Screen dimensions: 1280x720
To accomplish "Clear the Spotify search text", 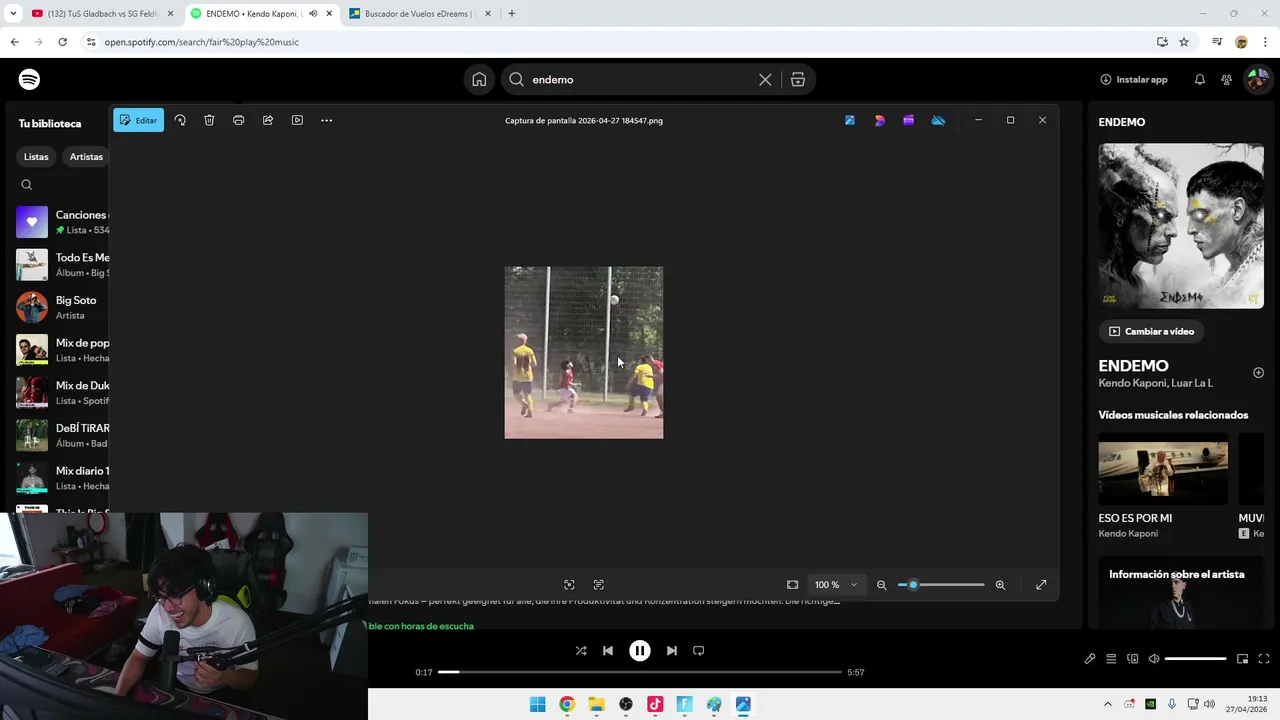I will pyautogui.click(x=765, y=80).
